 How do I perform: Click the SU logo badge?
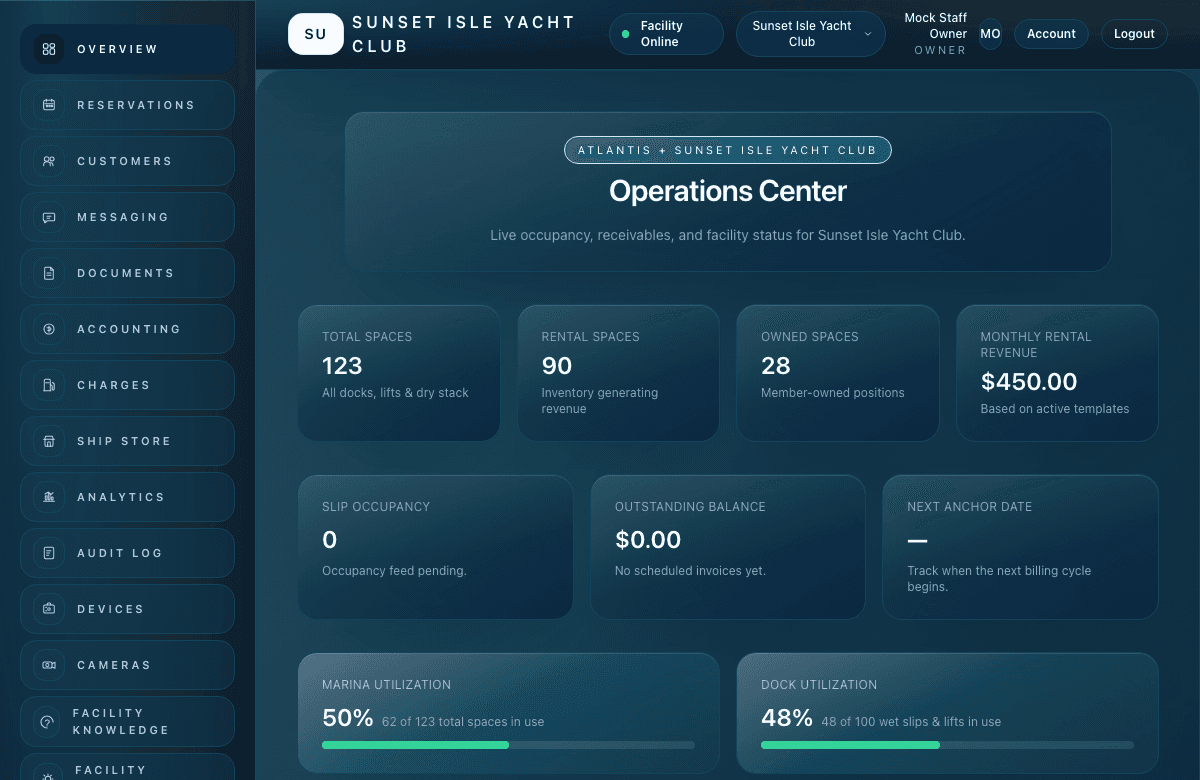click(x=315, y=34)
